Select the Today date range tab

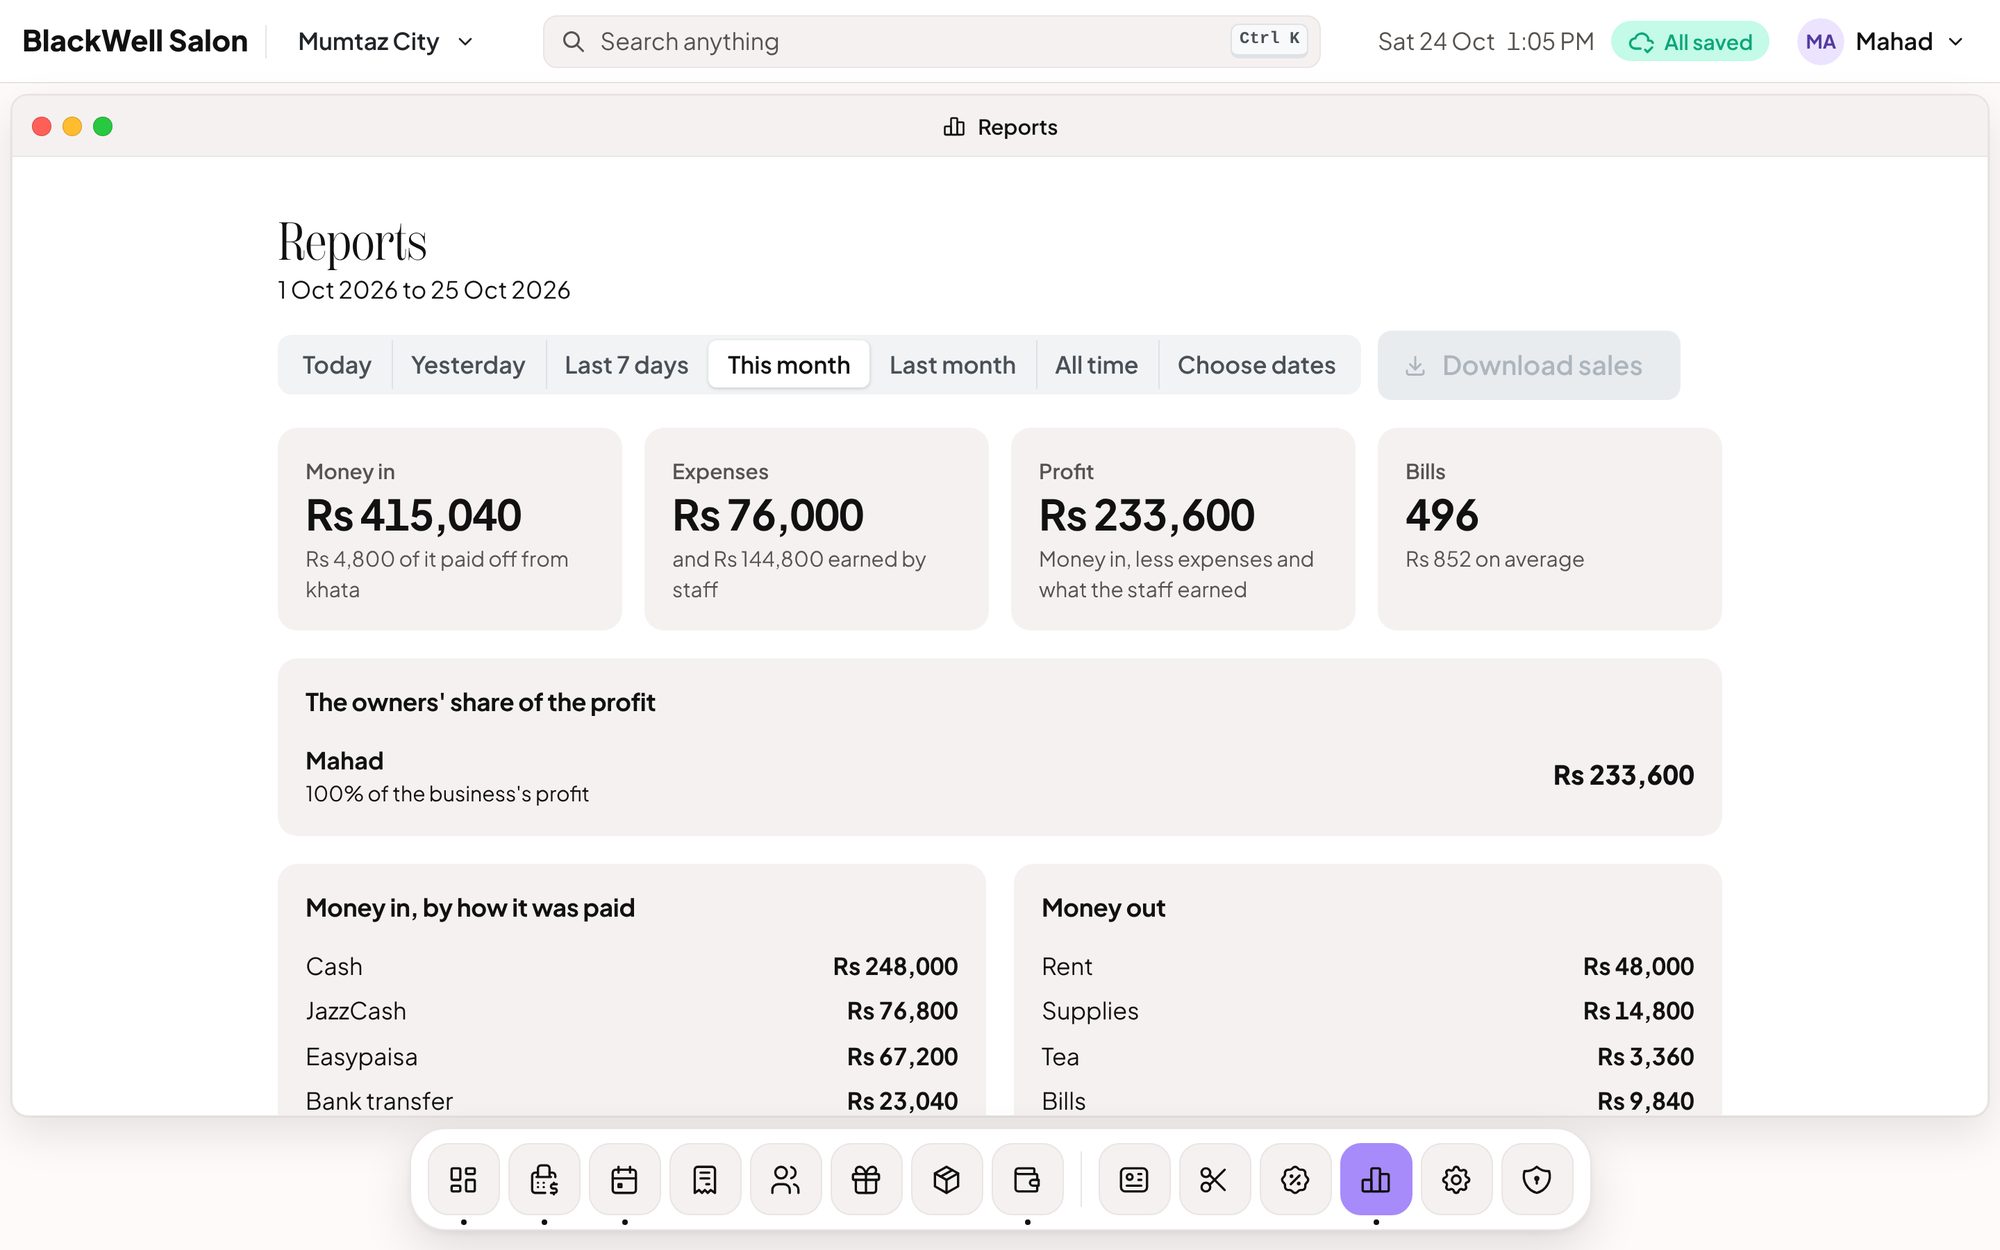[x=336, y=365]
